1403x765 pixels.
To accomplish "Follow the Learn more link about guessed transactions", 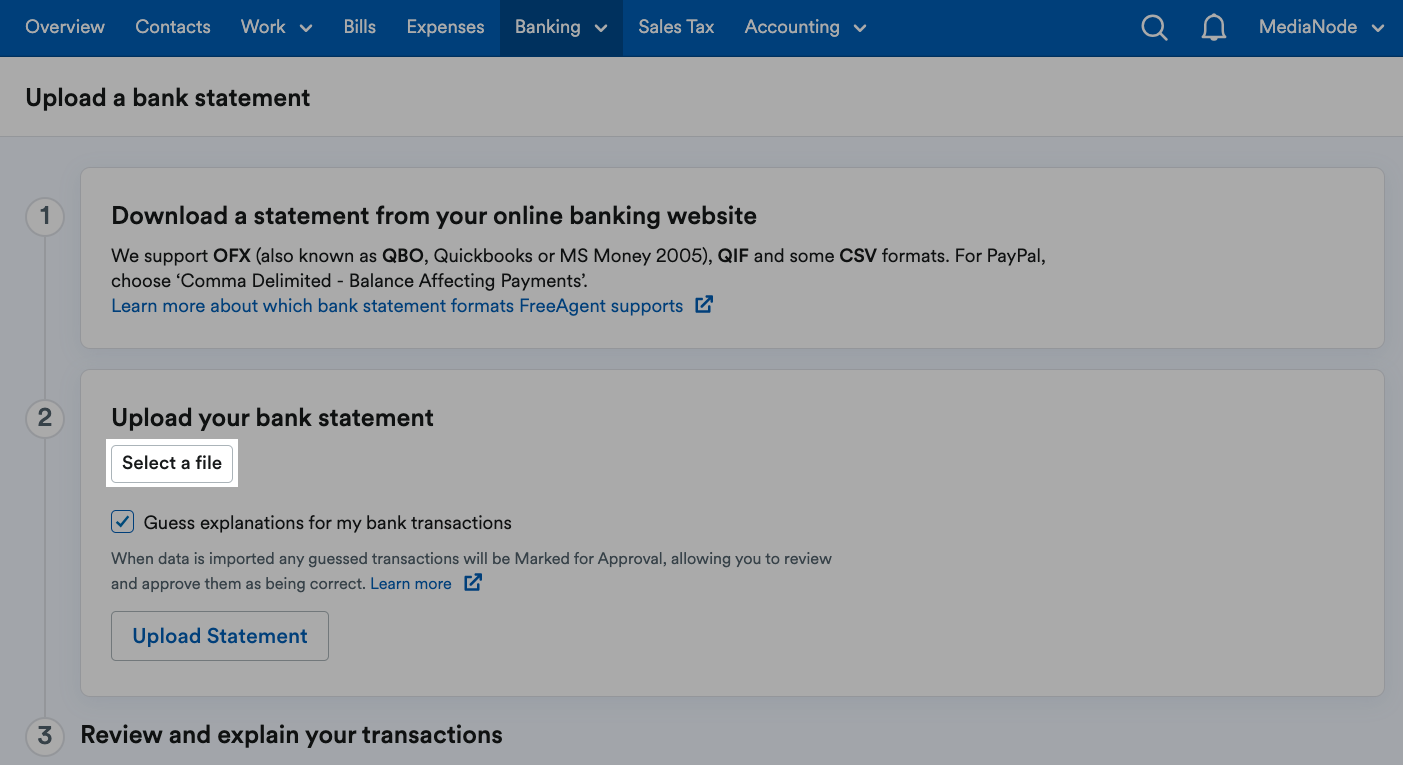I will pos(410,583).
